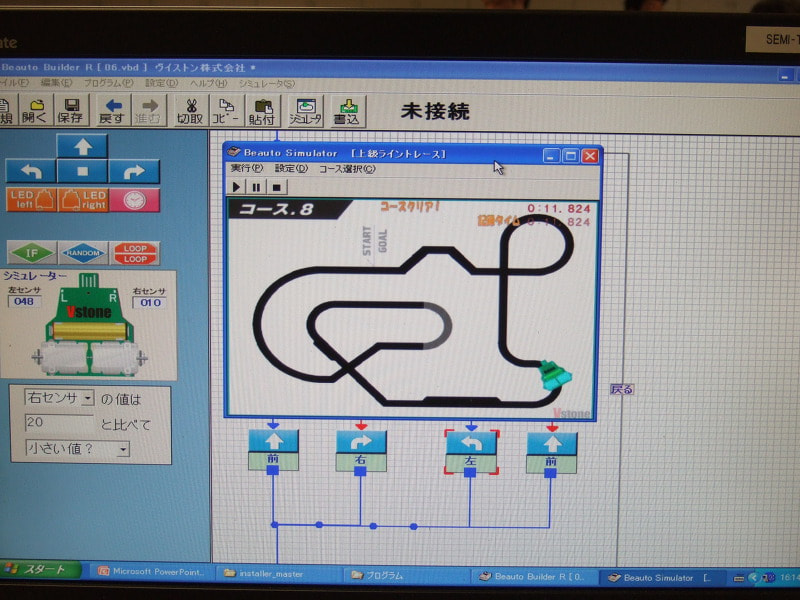The width and height of the screenshot is (800, 600).
Task: Select the green IF condition block
Action: click(x=31, y=252)
